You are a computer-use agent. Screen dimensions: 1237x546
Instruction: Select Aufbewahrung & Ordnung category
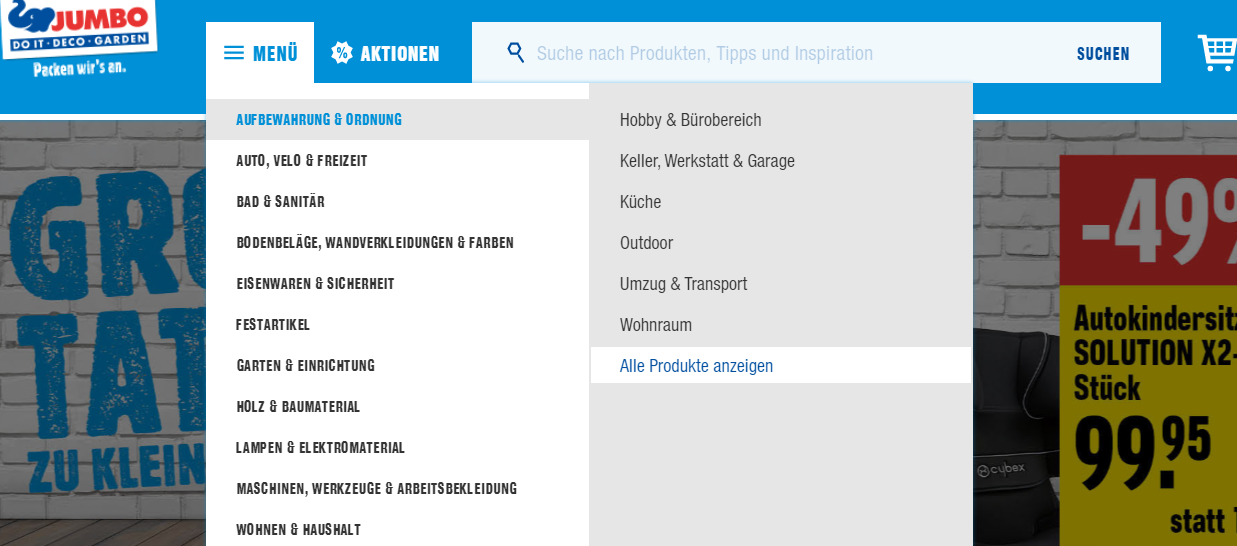tap(319, 120)
